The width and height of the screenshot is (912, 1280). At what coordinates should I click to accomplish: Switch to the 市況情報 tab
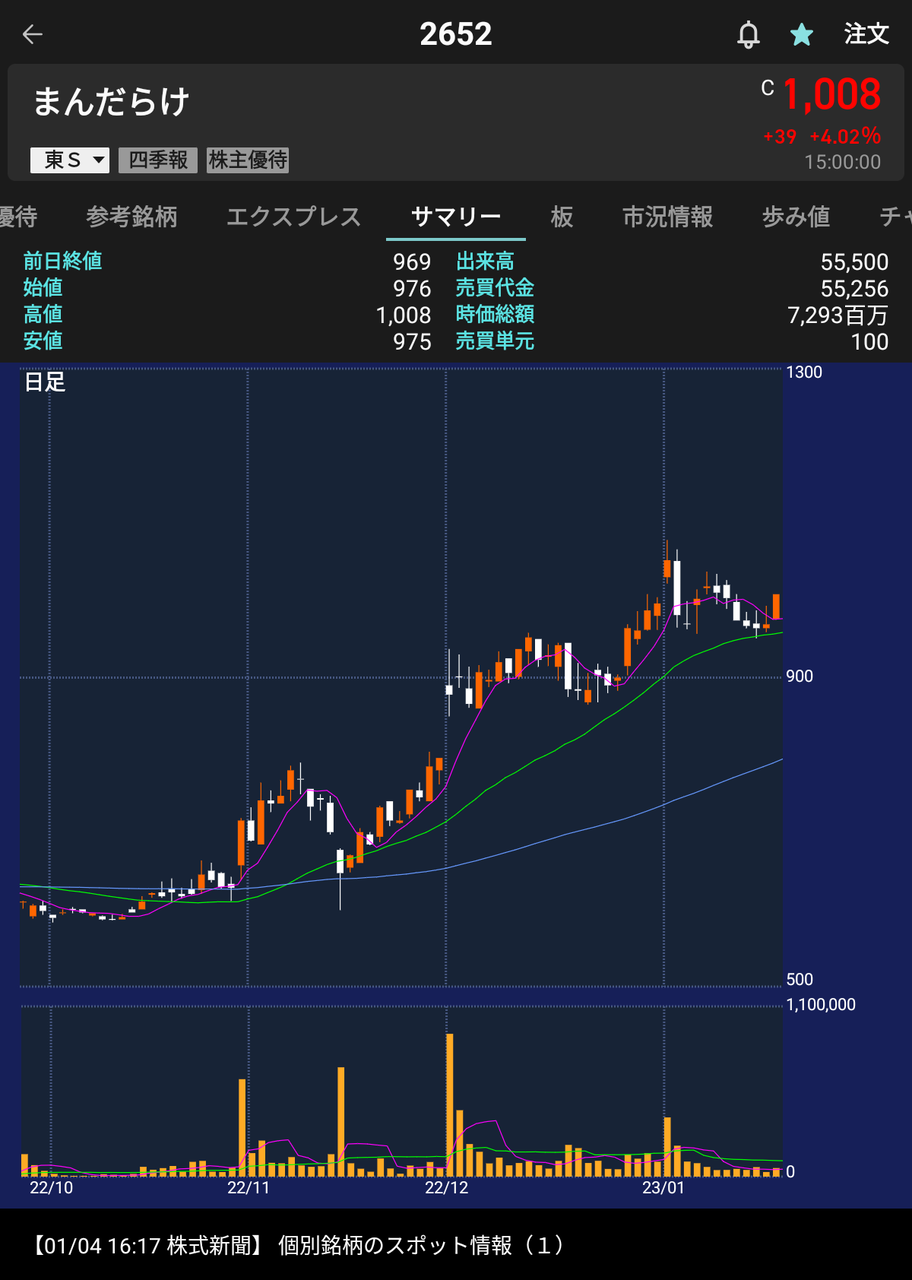coord(668,217)
